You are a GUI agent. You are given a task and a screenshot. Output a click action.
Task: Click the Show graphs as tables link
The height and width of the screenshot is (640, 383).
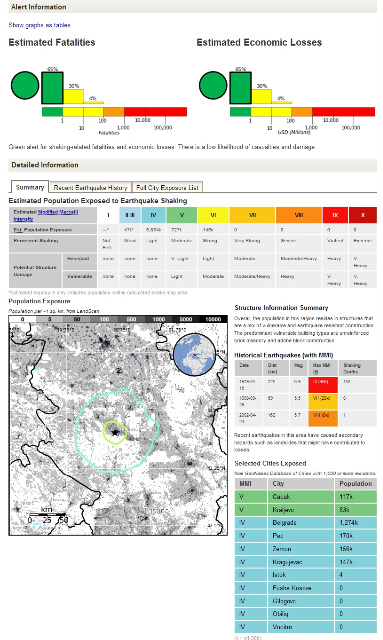[x=39, y=25]
